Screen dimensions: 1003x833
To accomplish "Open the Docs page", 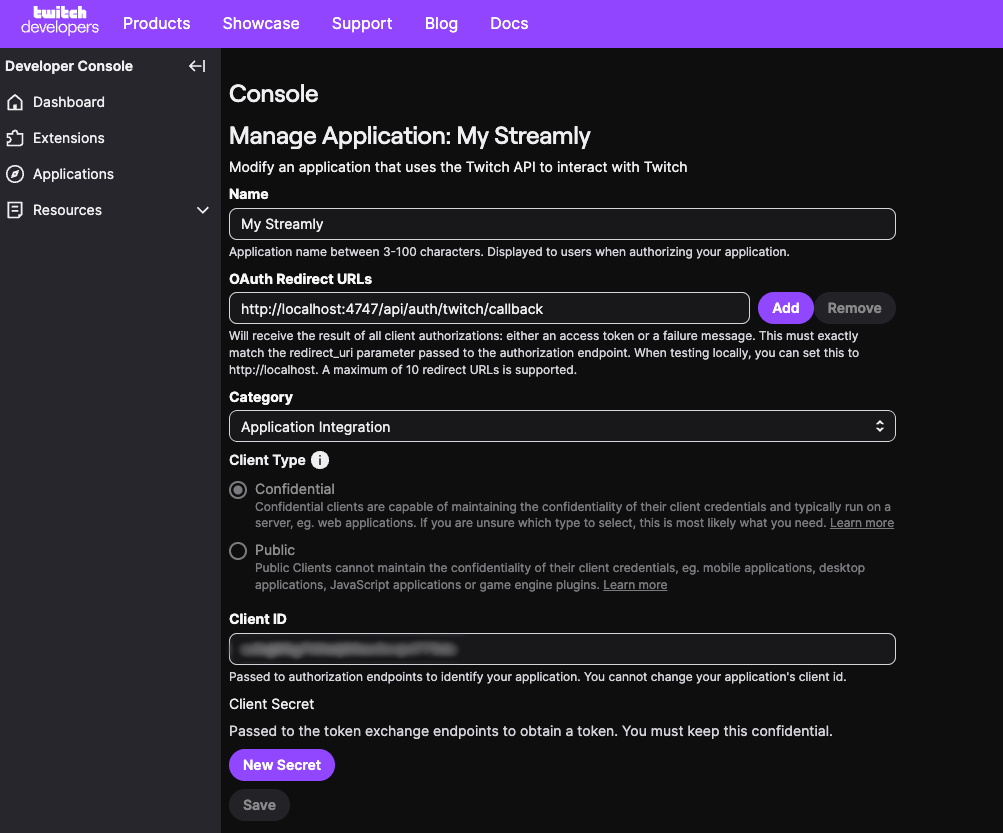I will 509,24.
